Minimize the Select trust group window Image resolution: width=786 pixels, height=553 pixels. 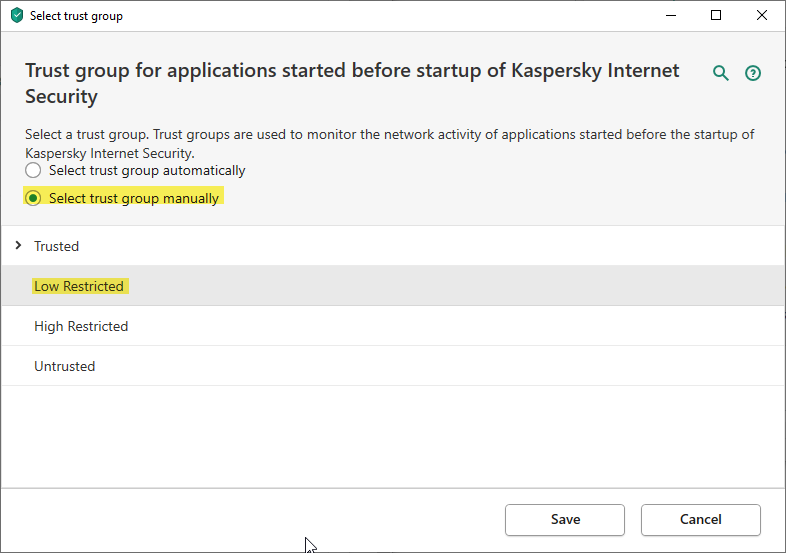[669, 16]
